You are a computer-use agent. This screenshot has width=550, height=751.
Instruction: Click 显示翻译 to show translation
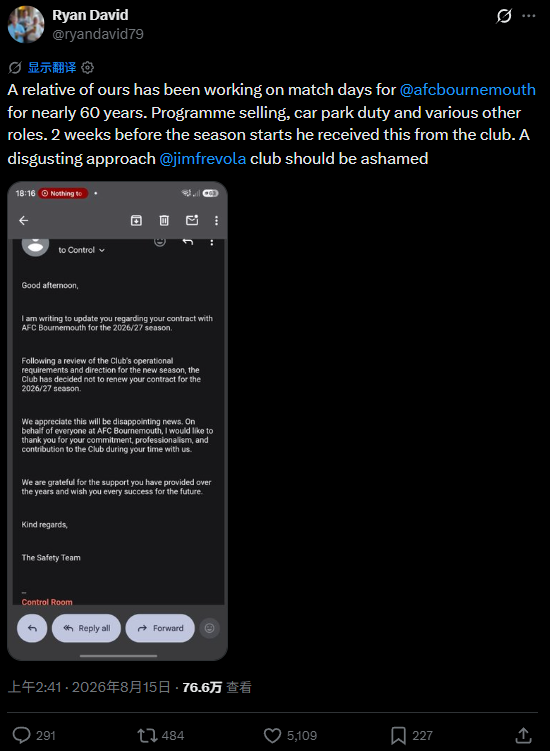click(52, 68)
